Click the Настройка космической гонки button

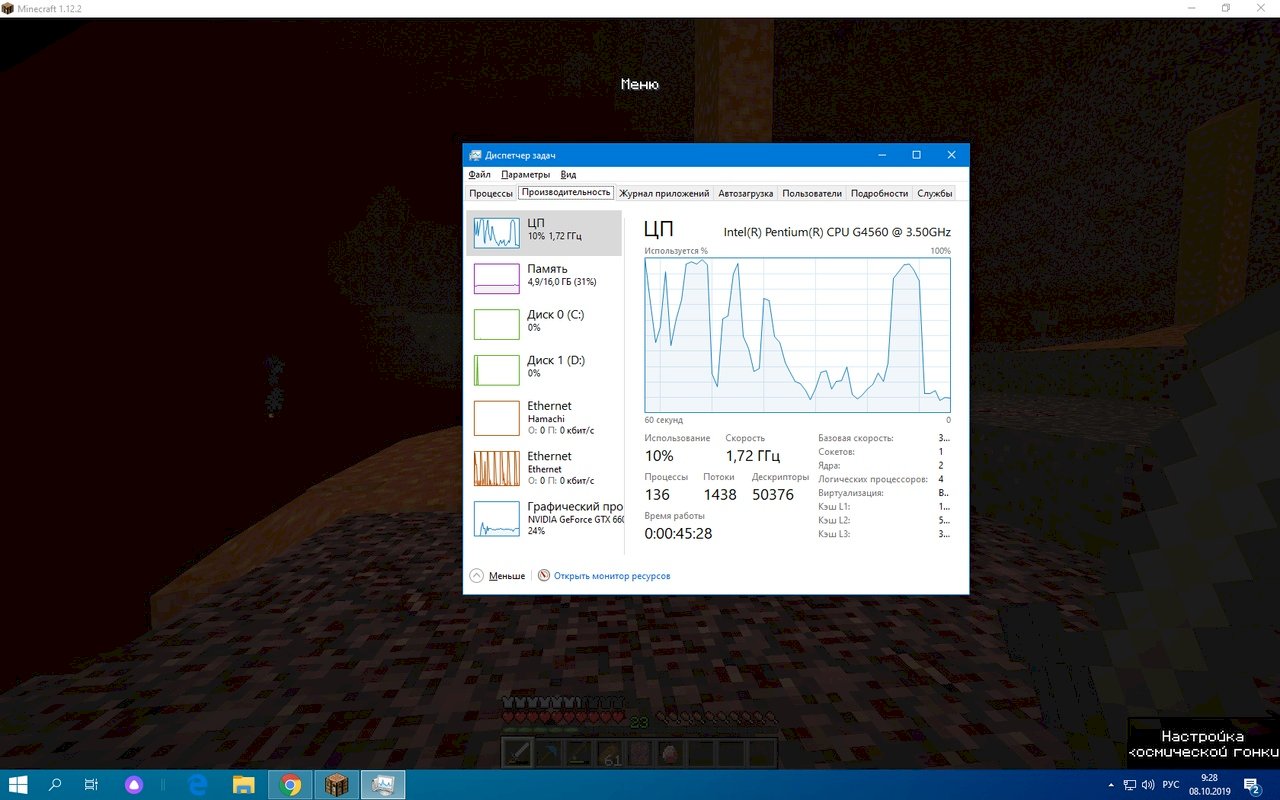(1204, 744)
